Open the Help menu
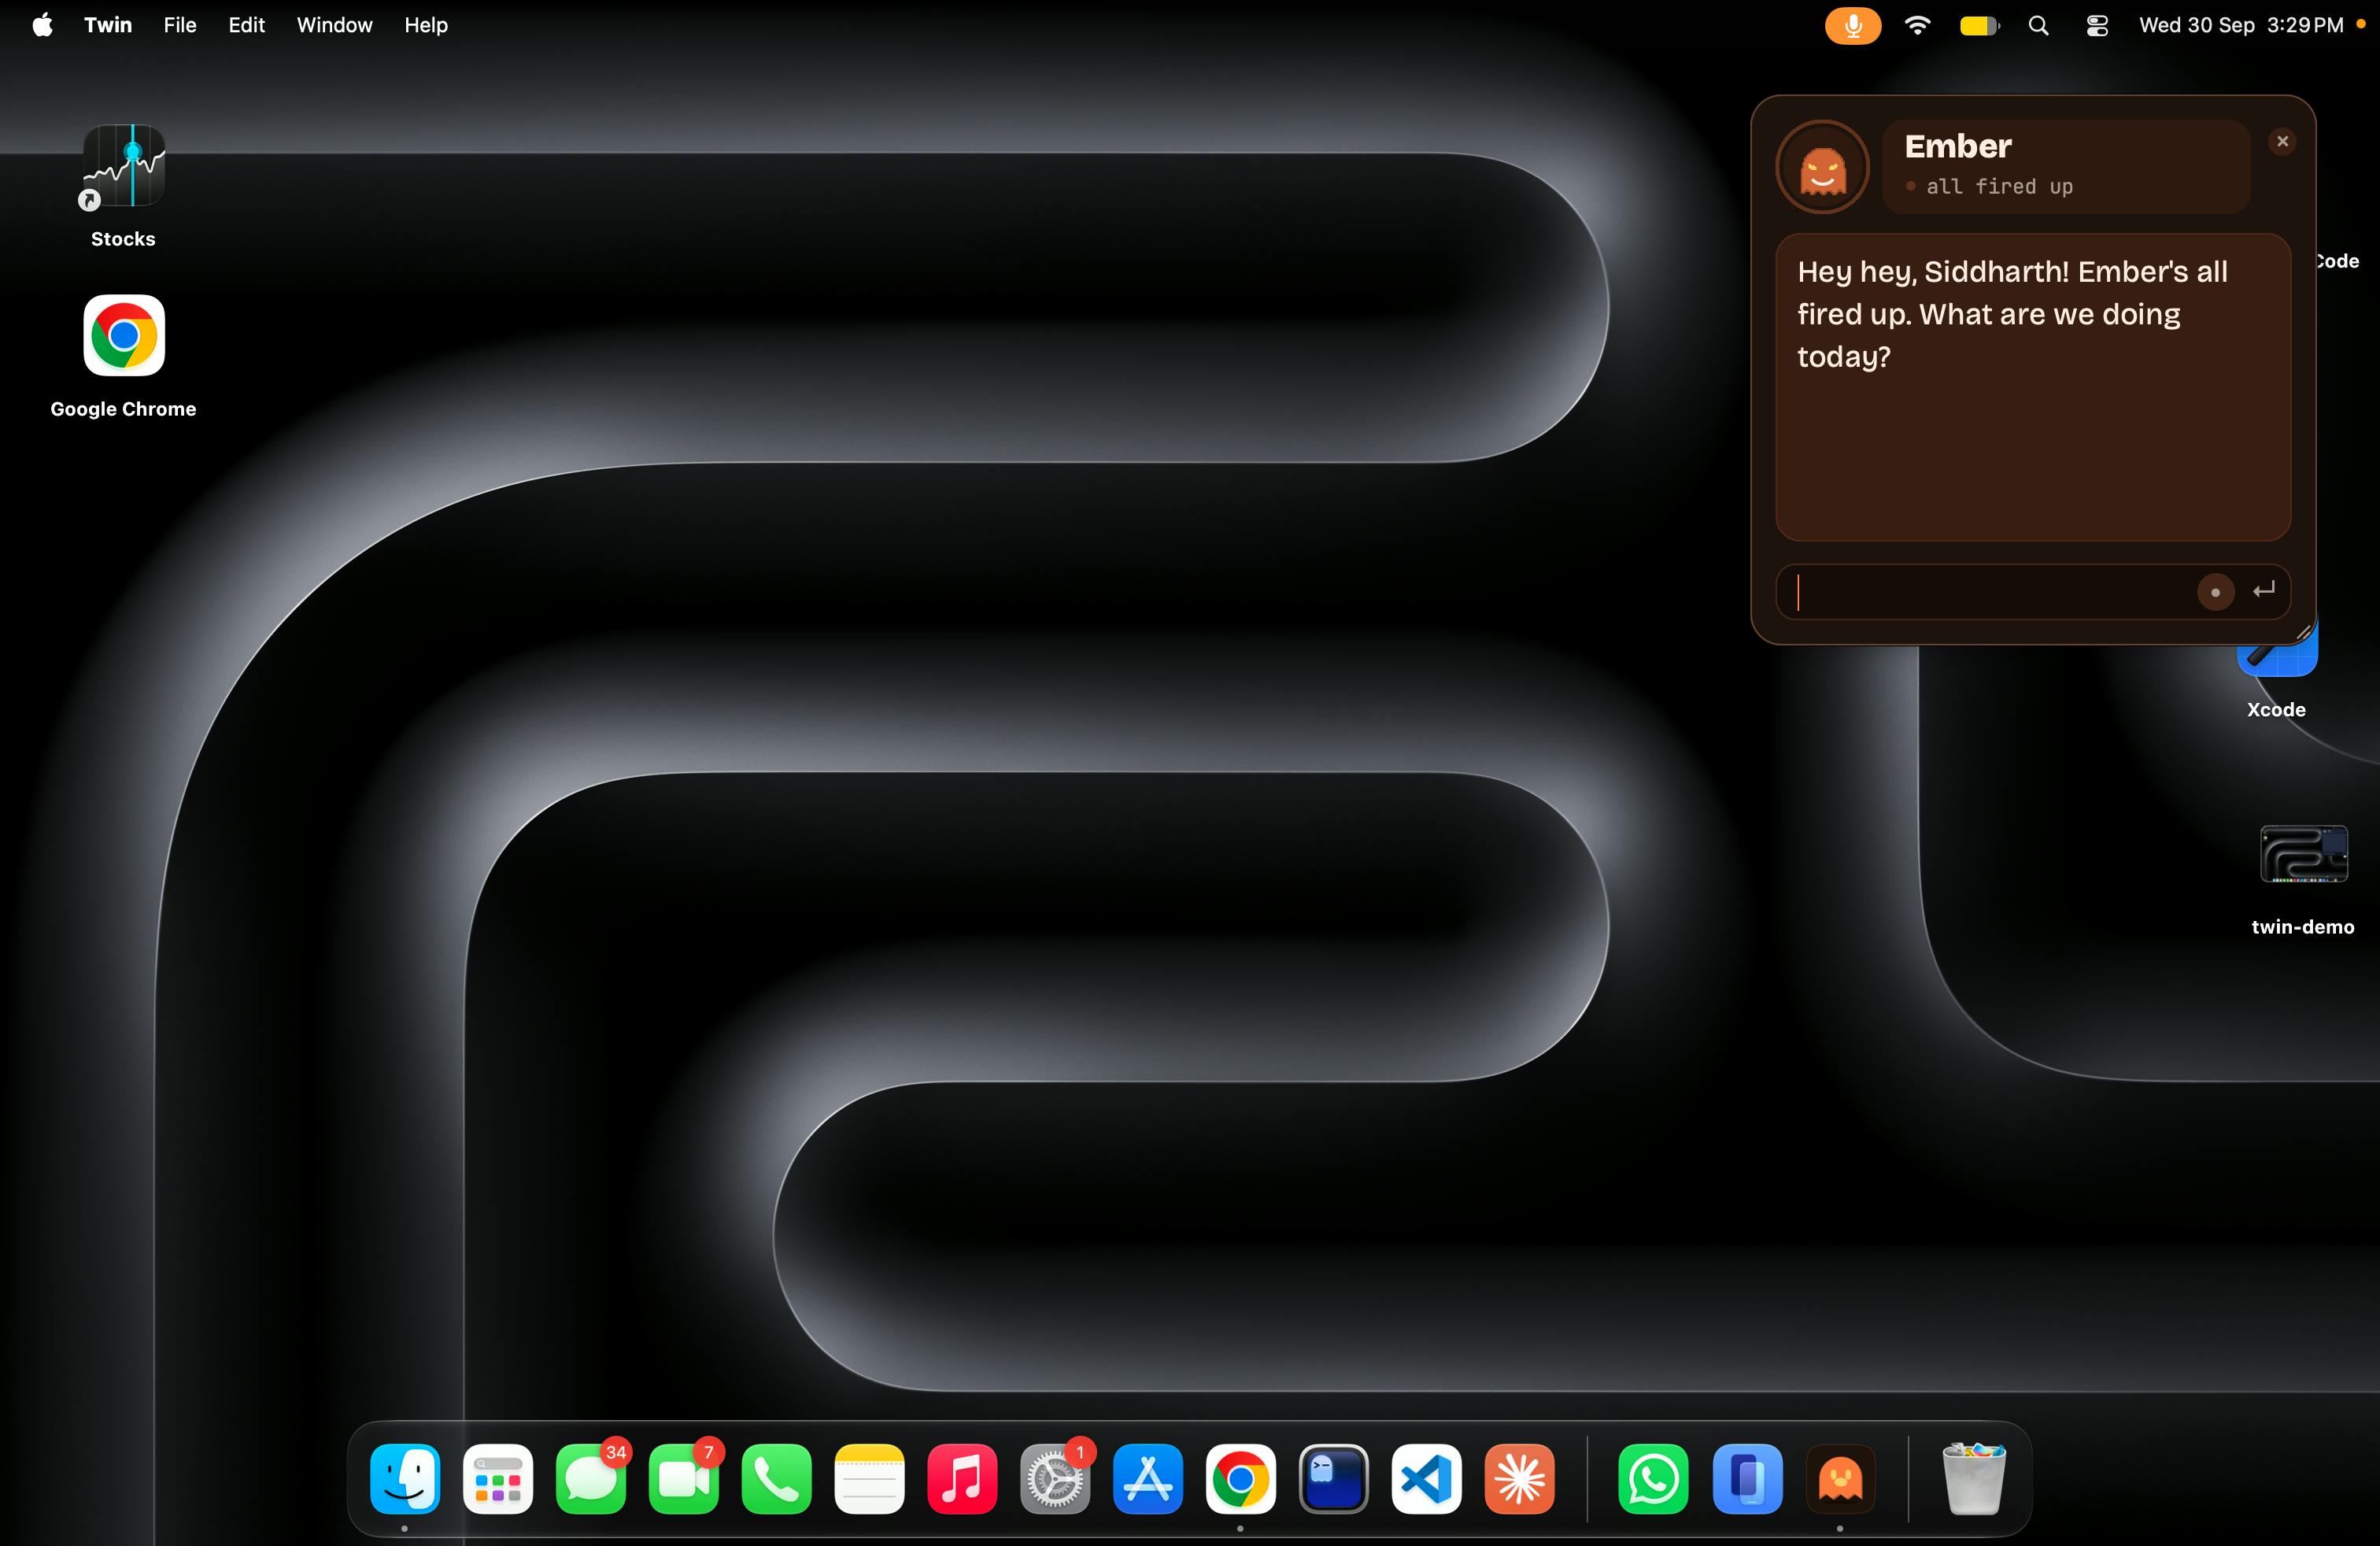This screenshot has height=1546, width=2380. 426,25
